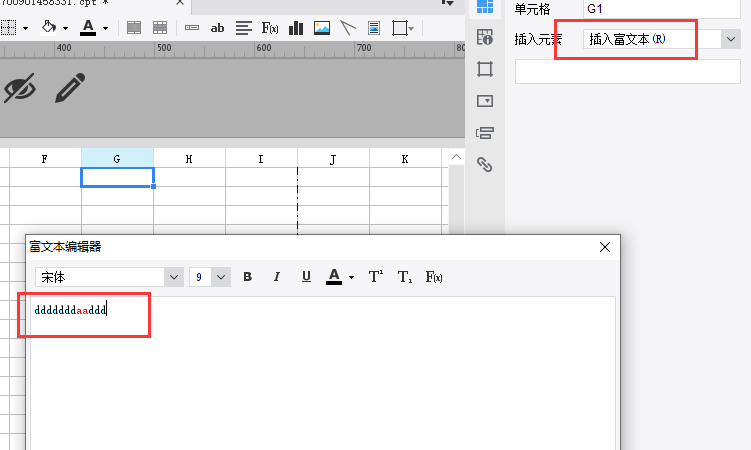Toggle the crossed-out eye visibility icon
The height and width of the screenshot is (450, 751).
tap(20, 88)
